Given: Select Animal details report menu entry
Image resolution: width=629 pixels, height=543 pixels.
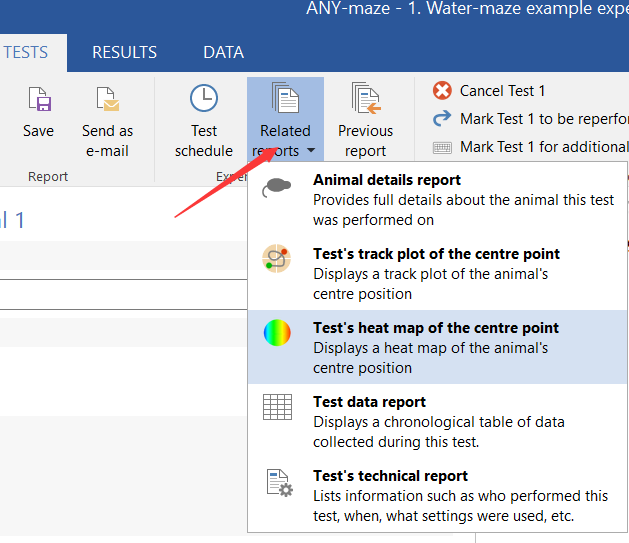Looking at the screenshot, I should pos(387,180).
